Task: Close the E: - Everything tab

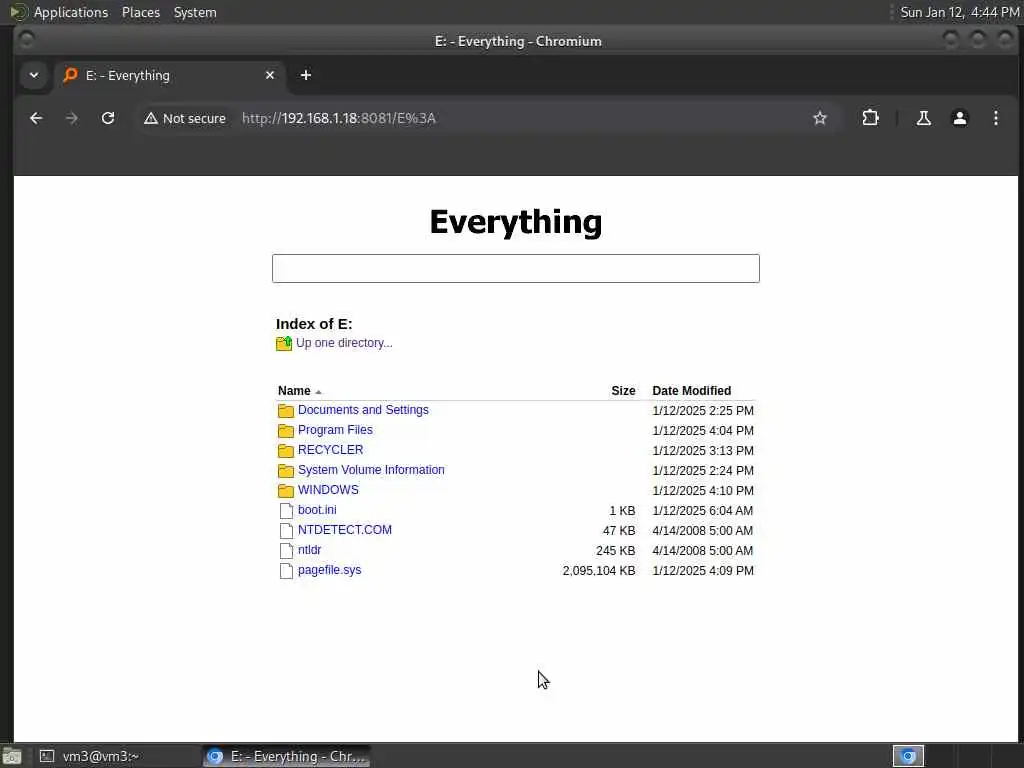Action: (270, 75)
